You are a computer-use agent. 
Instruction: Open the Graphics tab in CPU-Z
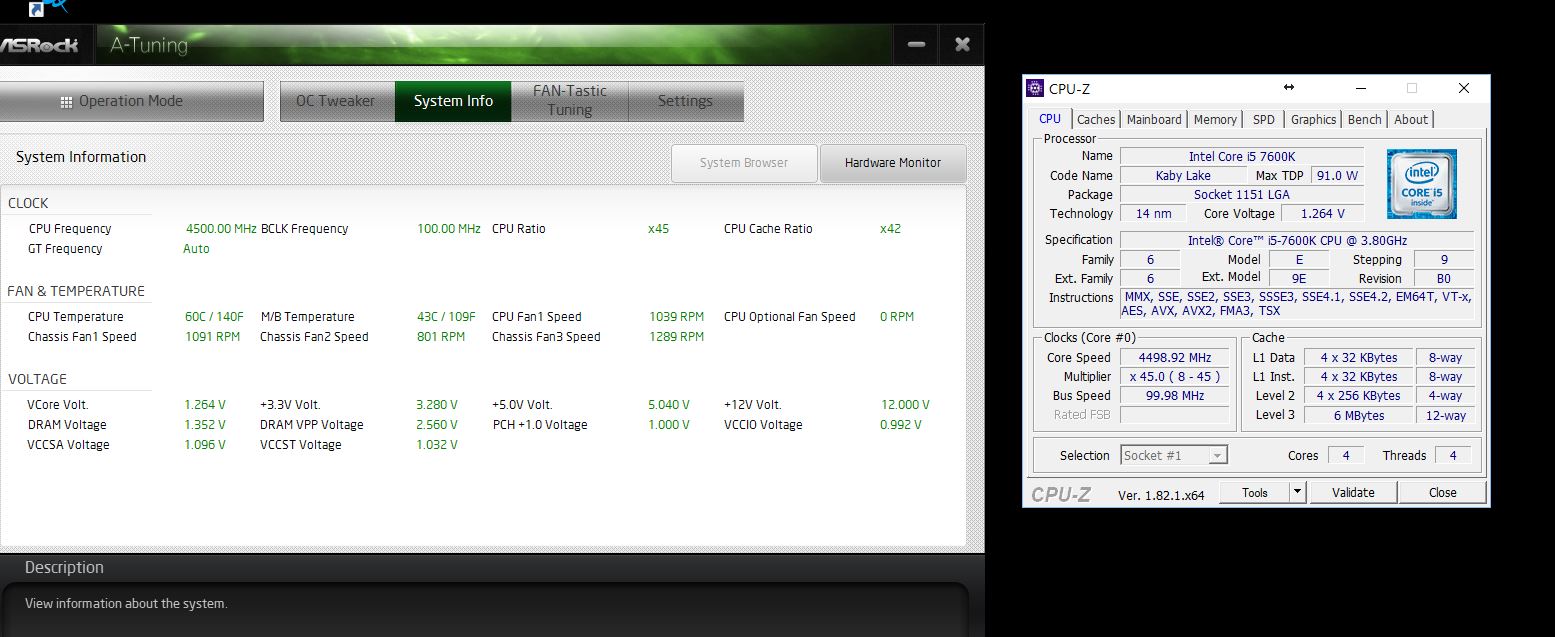tap(1313, 119)
